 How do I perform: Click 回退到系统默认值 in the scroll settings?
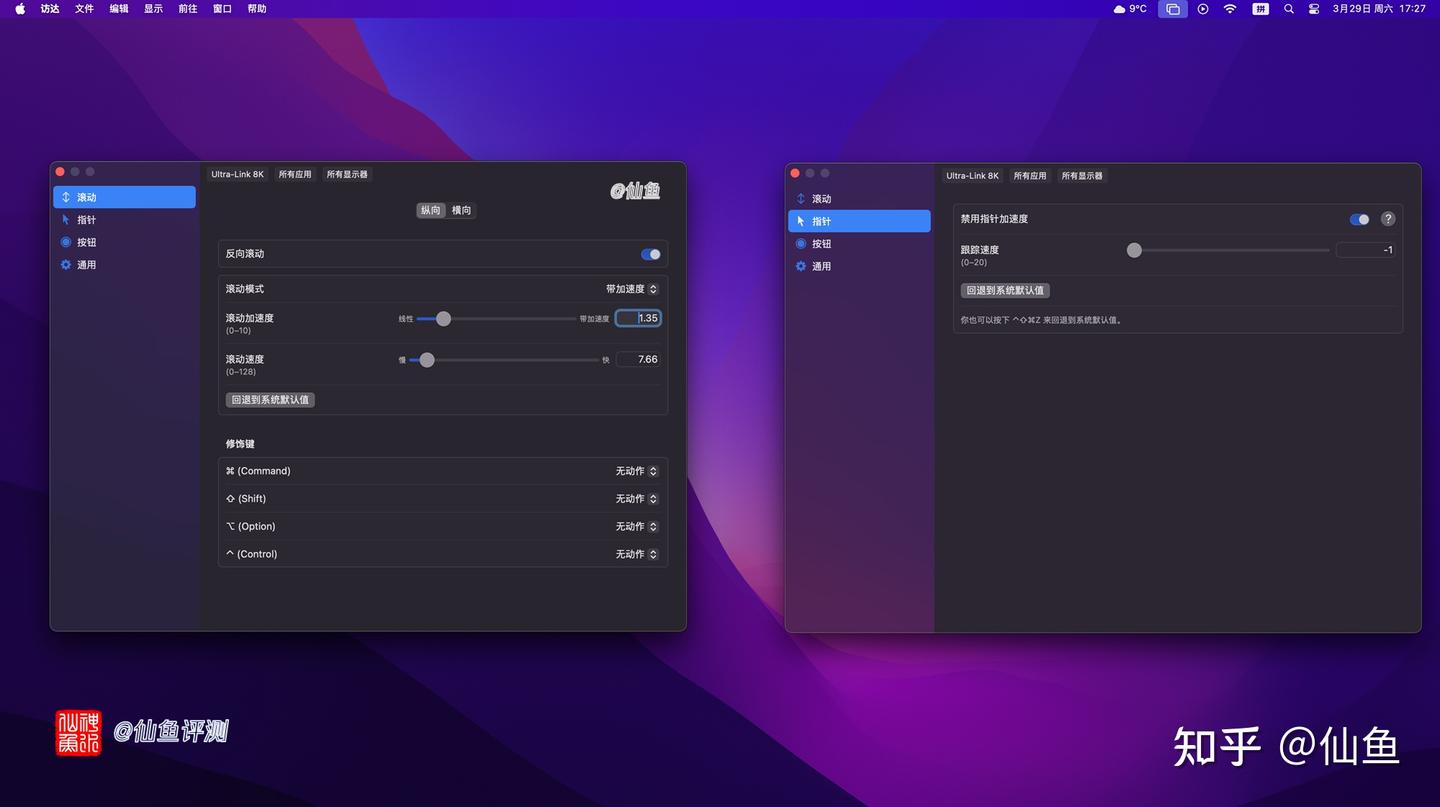tap(270, 399)
